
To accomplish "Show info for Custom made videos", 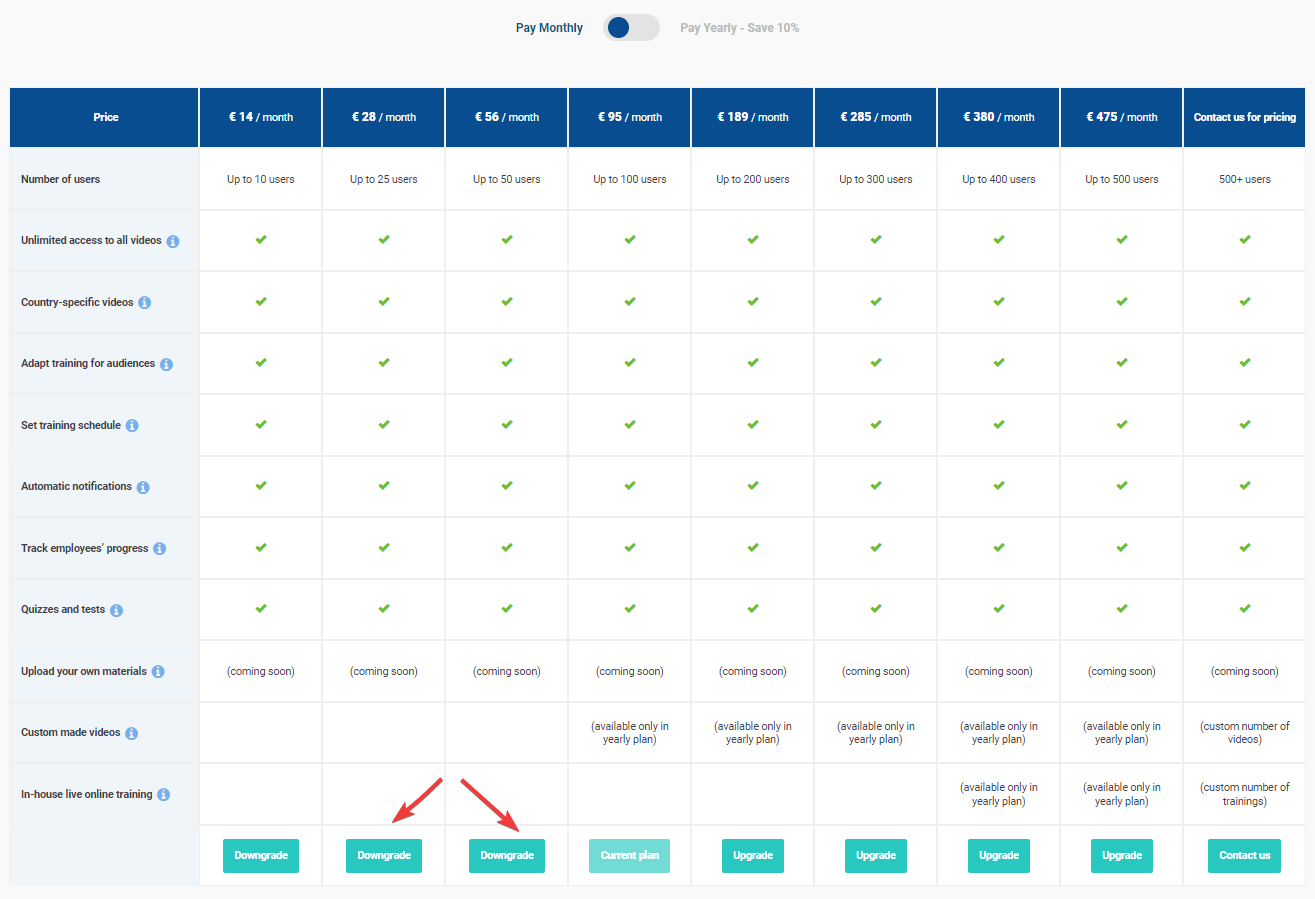I will [x=132, y=733].
